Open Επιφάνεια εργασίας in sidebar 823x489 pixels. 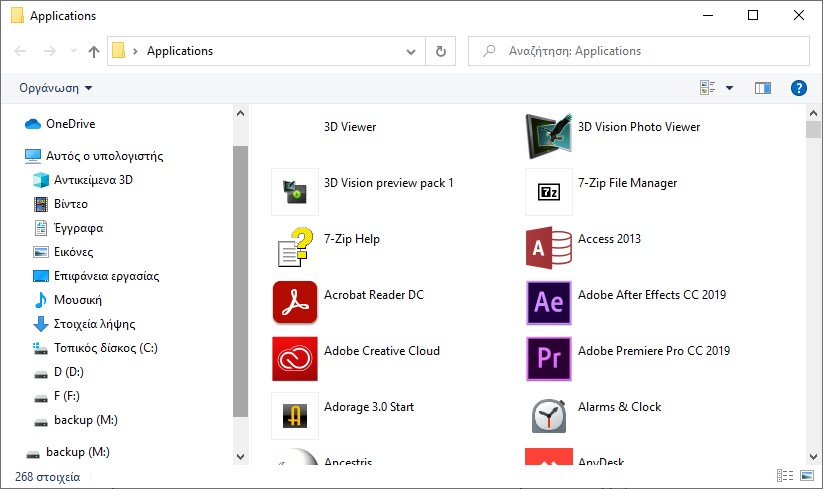pos(107,276)
